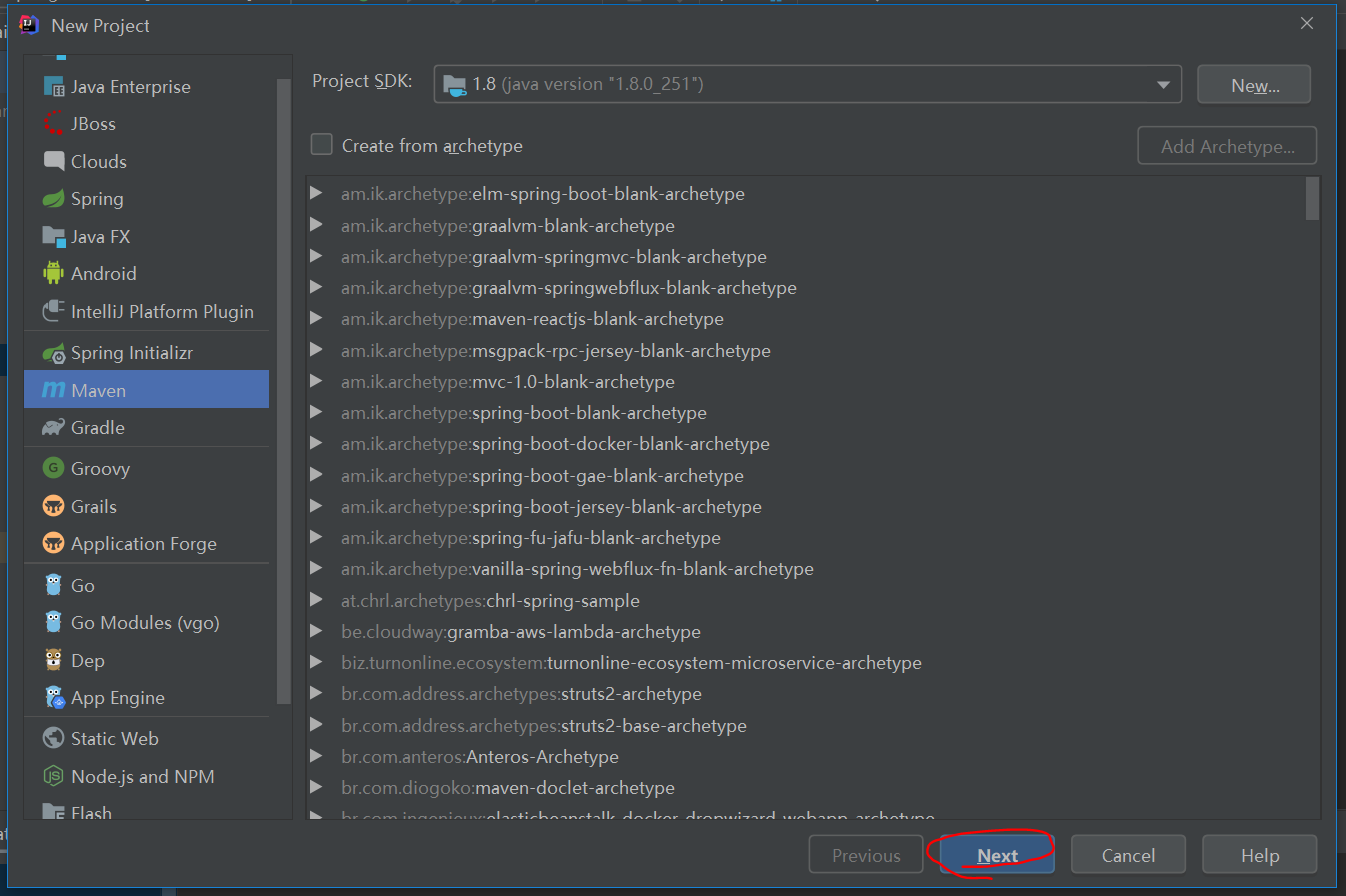This screenshot has height=896, width=1346.
Task: Click the Node.js and NPM icon
Action: pyautogui.click(x=54, y=776)
